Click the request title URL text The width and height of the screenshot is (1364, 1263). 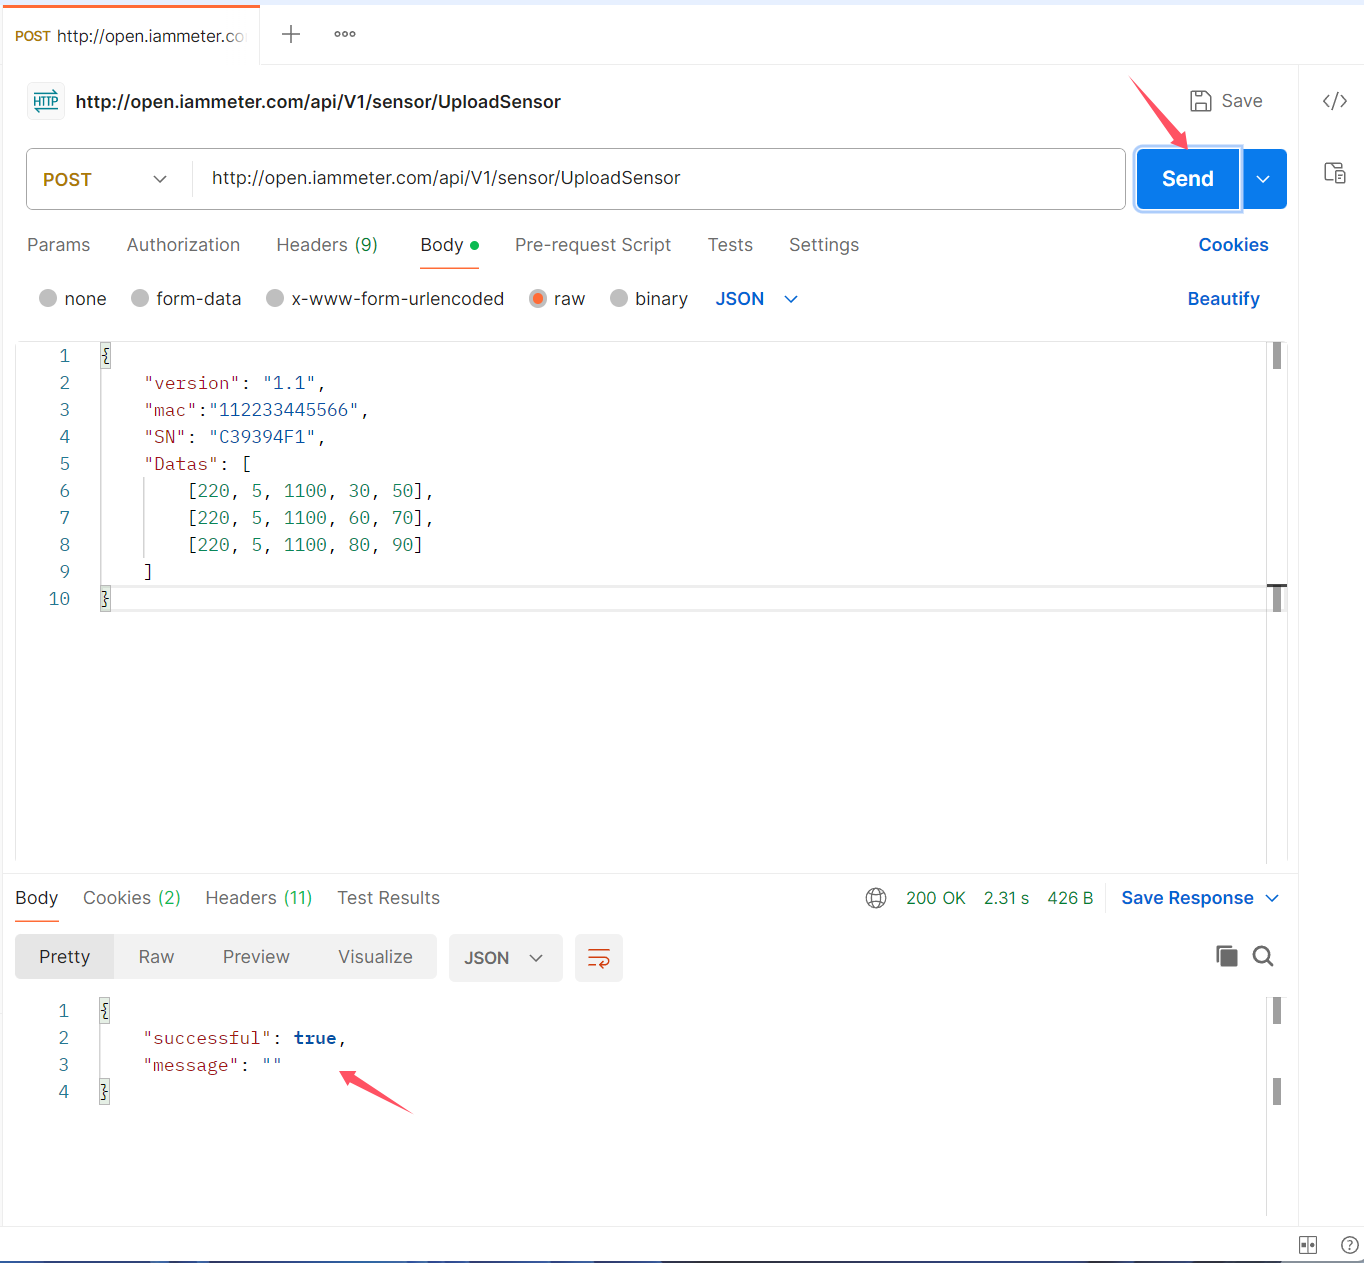[318, 102]
